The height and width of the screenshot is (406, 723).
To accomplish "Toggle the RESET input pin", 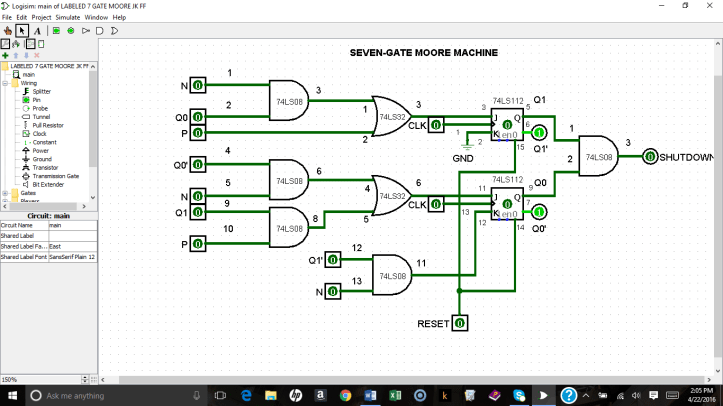I will [x=459, y=323].
